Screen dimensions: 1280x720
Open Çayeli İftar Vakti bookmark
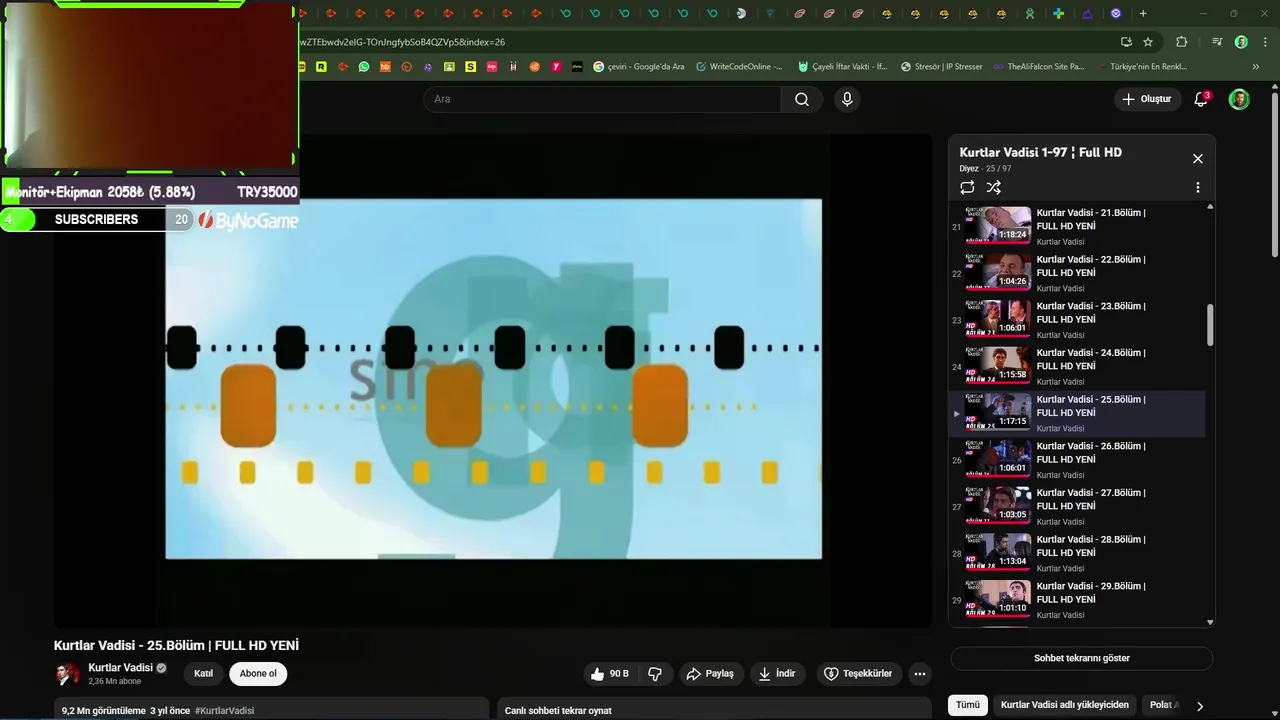[842, 67]
